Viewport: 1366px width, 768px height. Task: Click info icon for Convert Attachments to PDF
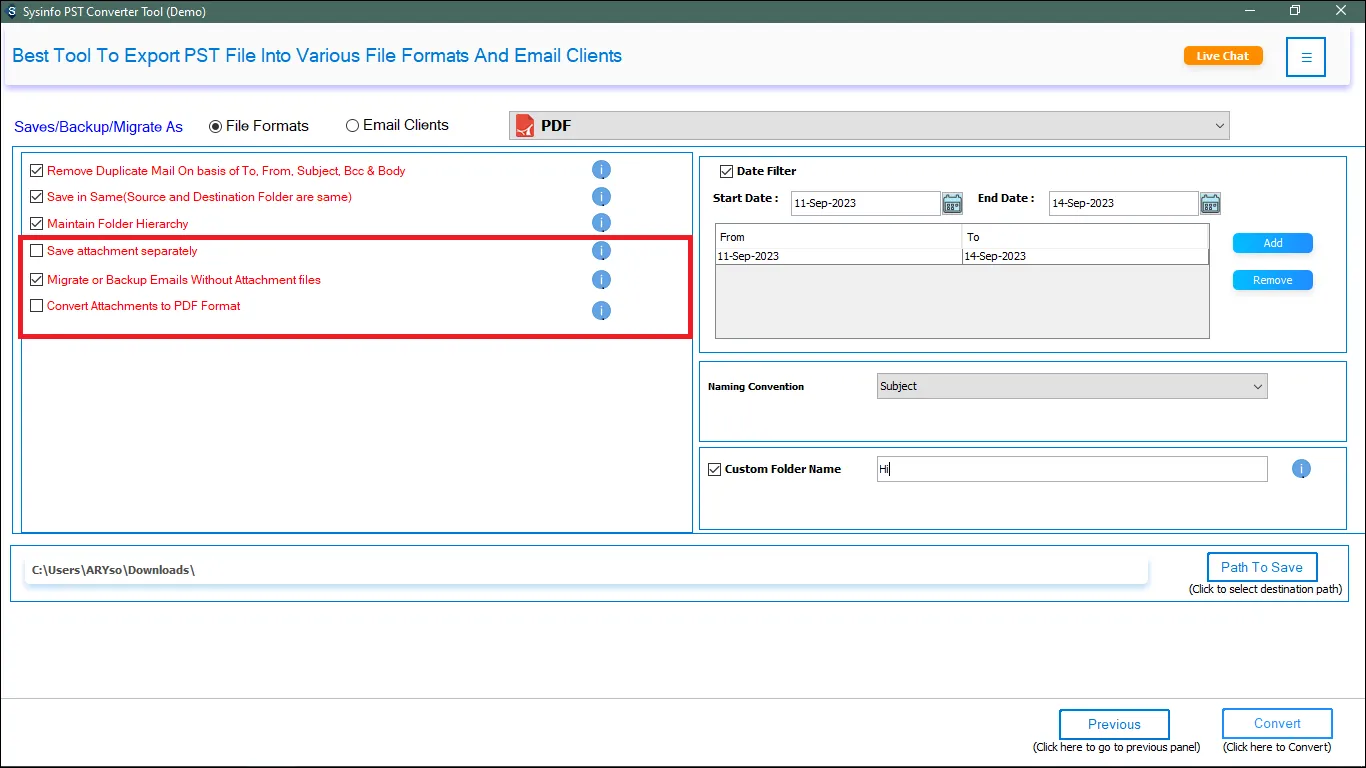tap(601, 310)
